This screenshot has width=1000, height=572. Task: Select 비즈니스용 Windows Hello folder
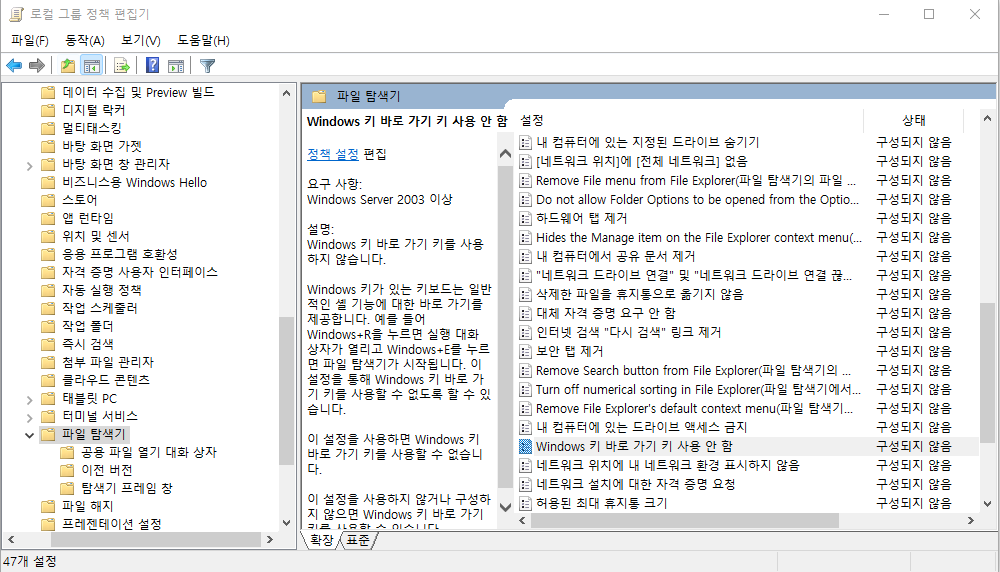tap(135, 182)
